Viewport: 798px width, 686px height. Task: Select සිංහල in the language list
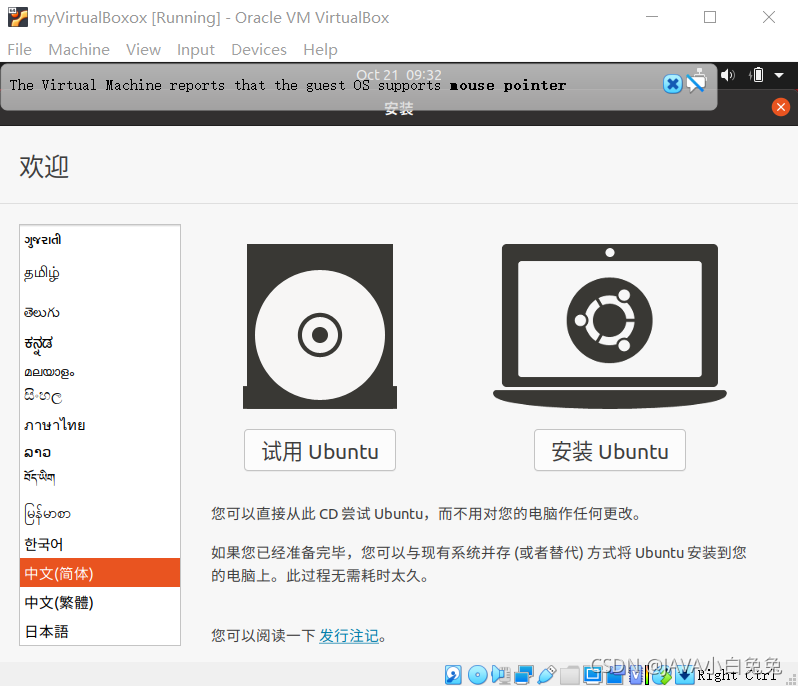click(x=100, y=396)
